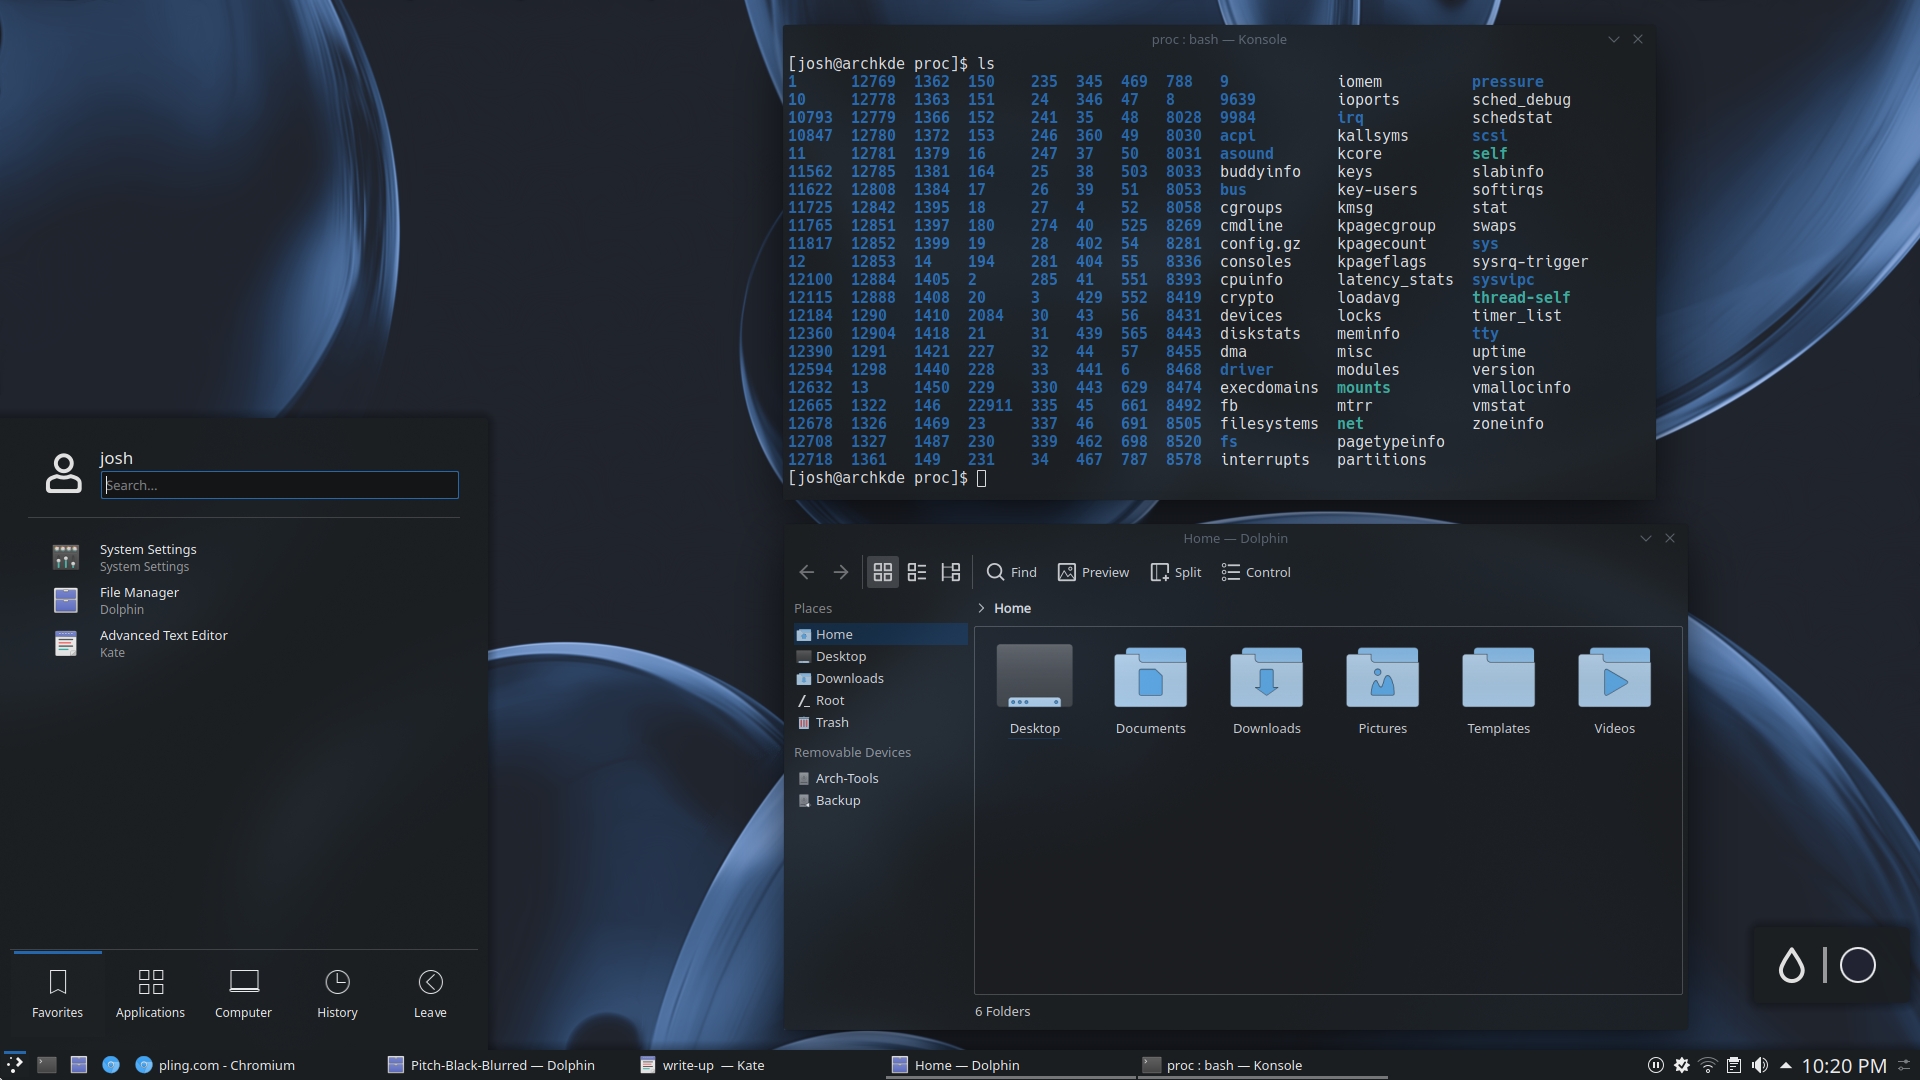Switch to Favorites tab in launcher
The width and height of the screenshot is (1920, 1080).
57,993
